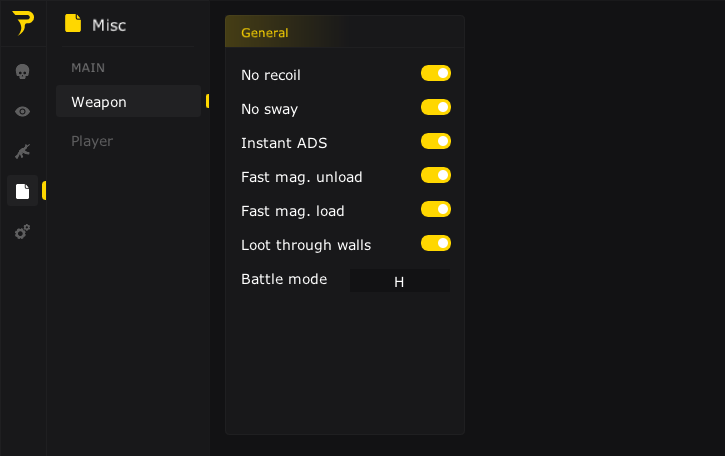This screenshot has height=456, width=725.
Task: Toggle the Fast mag. load switch
Action: (x=435, y=209)
